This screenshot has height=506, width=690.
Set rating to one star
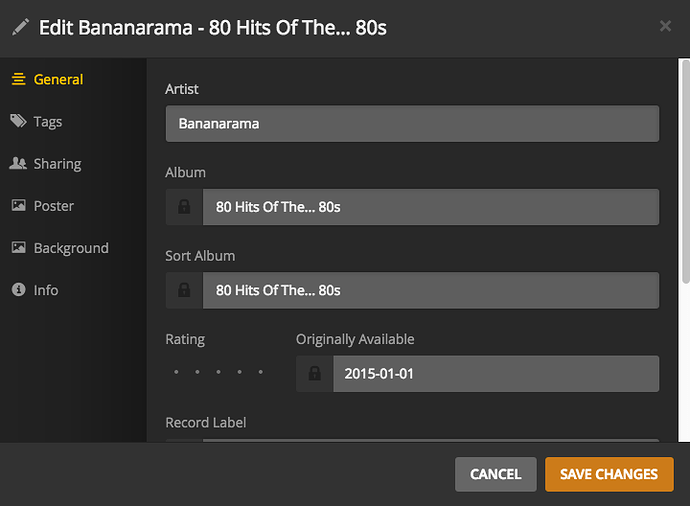(176, 373)
